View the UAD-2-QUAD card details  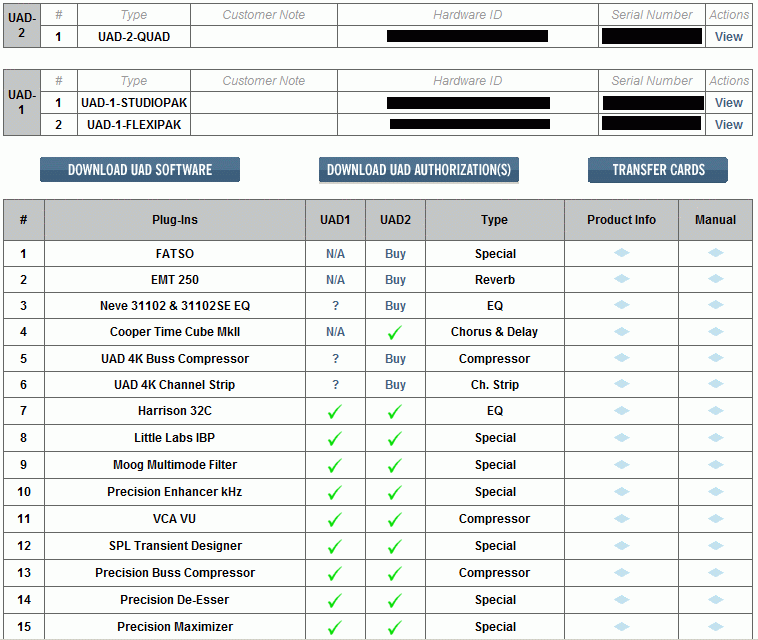(729, 37)
